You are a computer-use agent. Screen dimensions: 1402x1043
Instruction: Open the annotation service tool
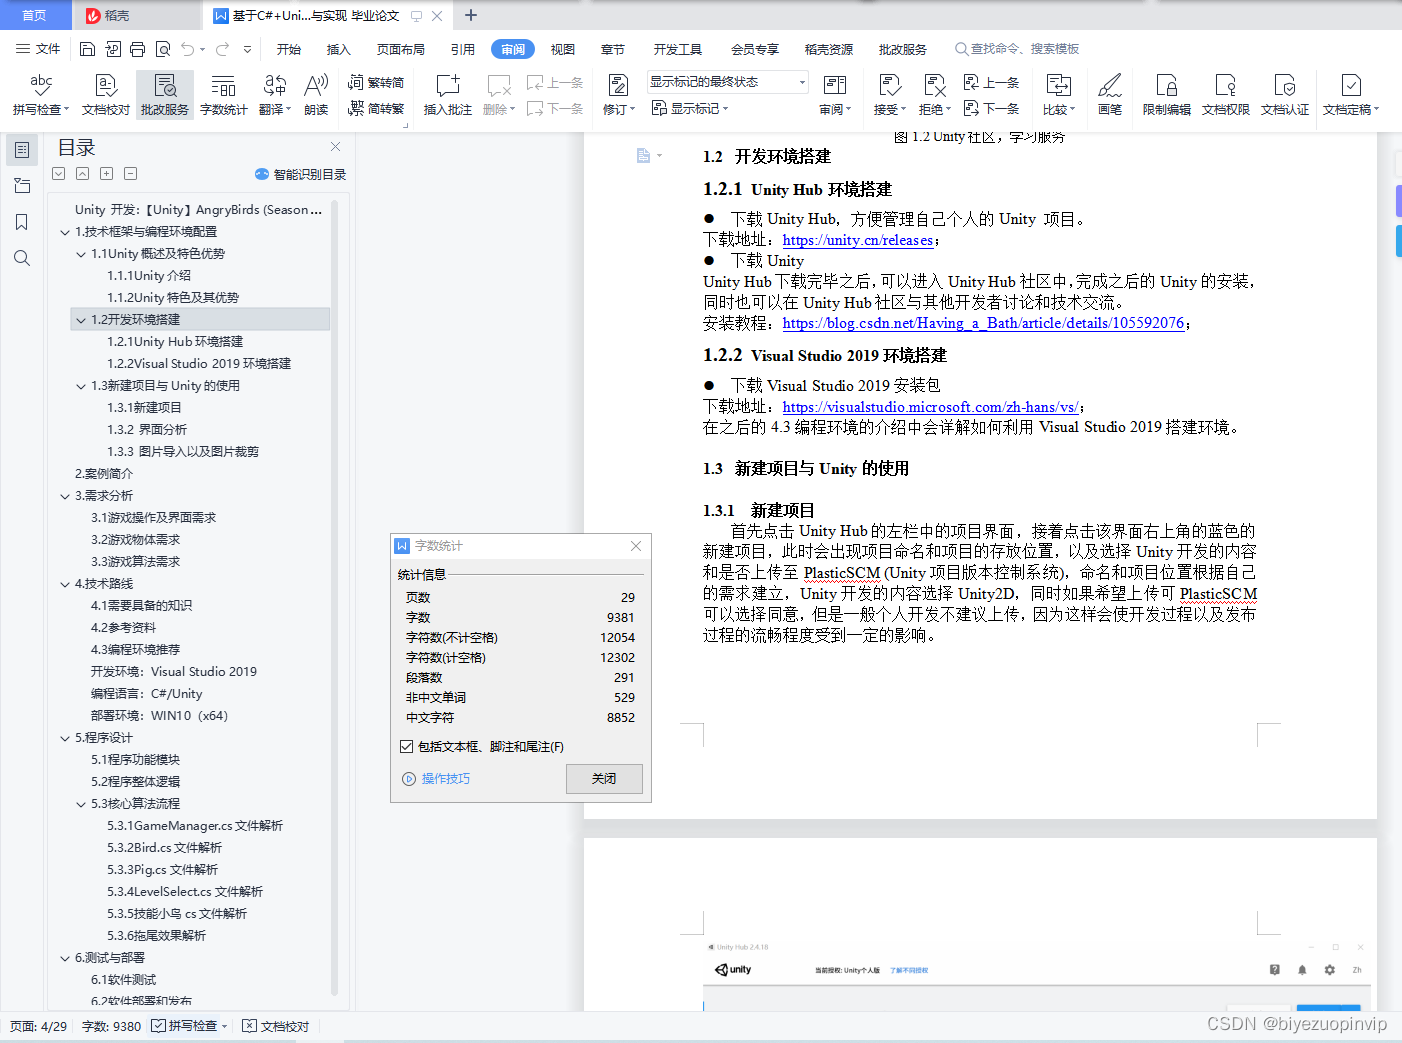pos(165,94)
